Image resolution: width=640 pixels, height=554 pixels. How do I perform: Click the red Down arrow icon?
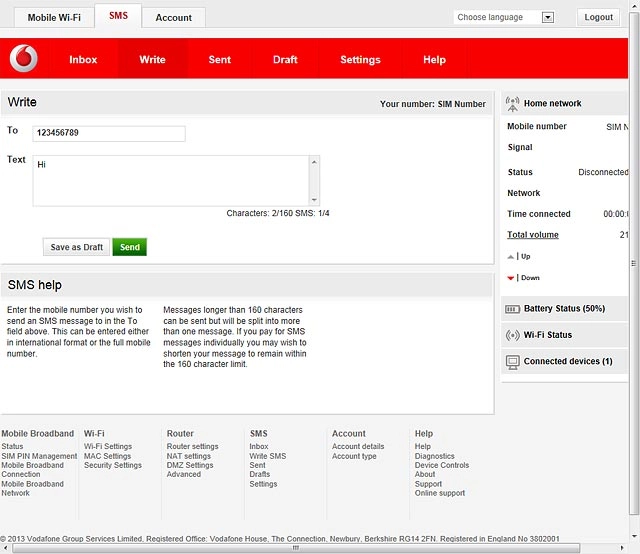point(510,278)
